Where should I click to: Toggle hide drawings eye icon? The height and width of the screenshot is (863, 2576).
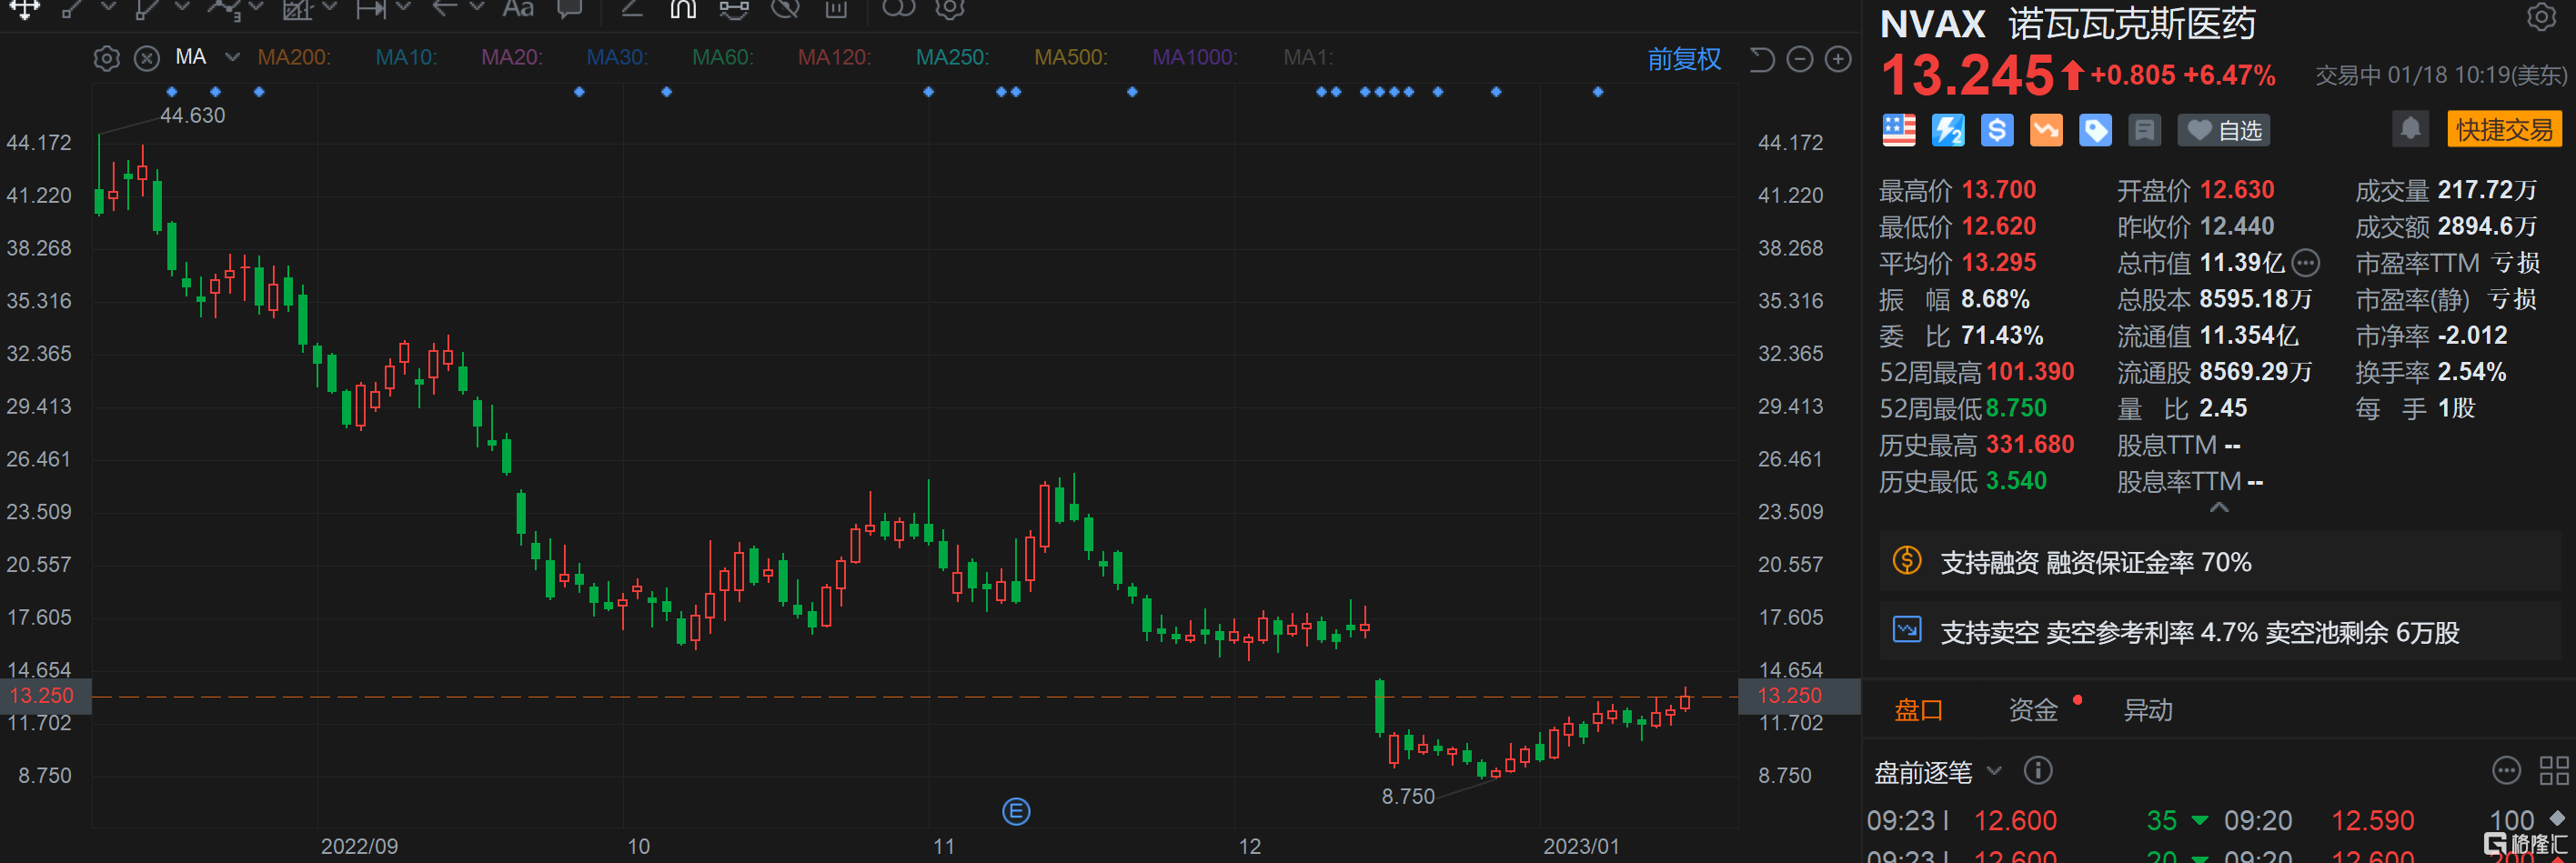[786, 9]
